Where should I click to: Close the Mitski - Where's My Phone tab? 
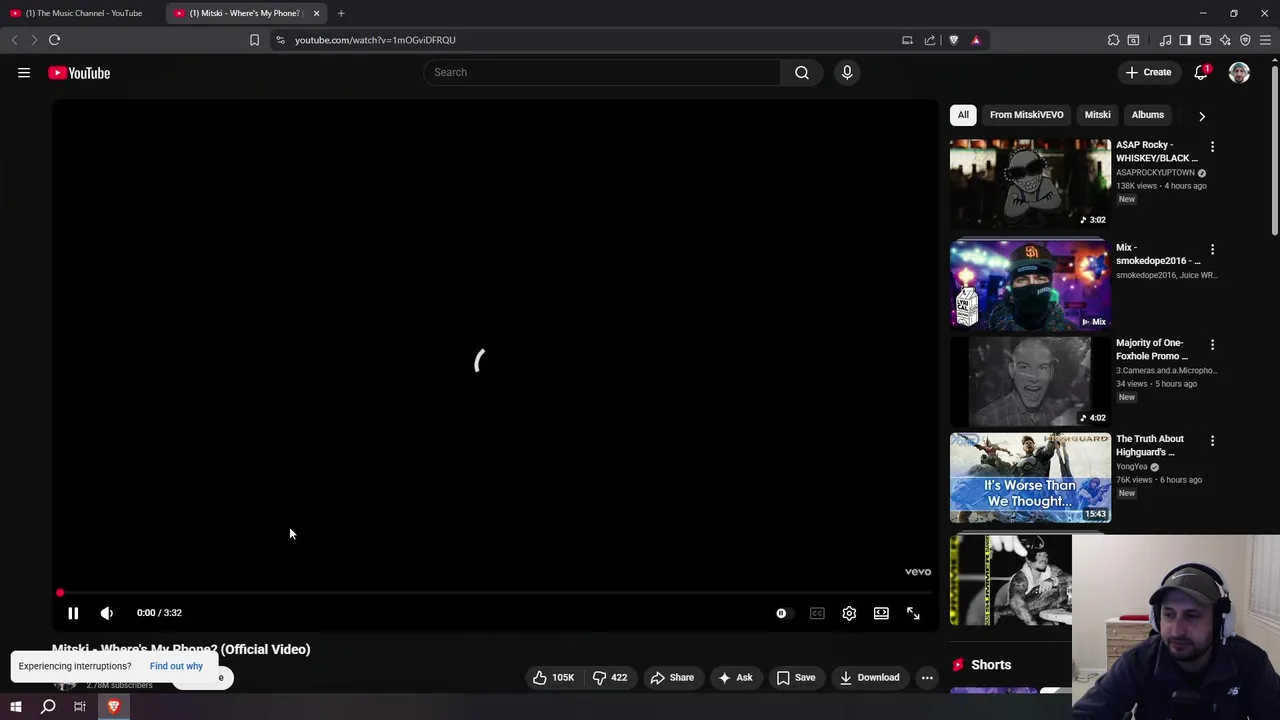point(316,13)
